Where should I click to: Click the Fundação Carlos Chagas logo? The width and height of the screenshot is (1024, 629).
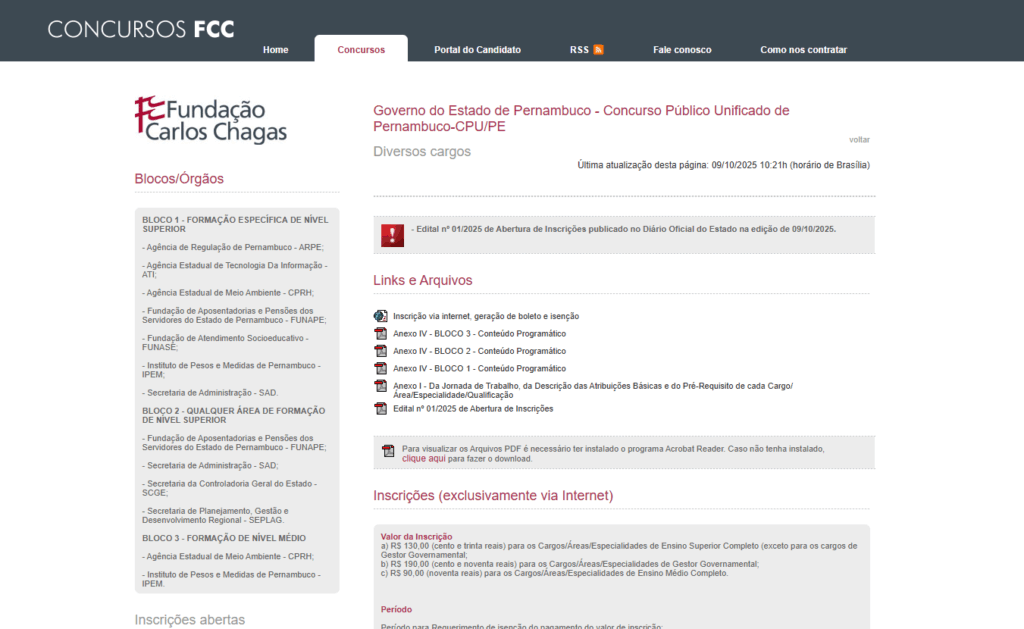click(209, 117)
